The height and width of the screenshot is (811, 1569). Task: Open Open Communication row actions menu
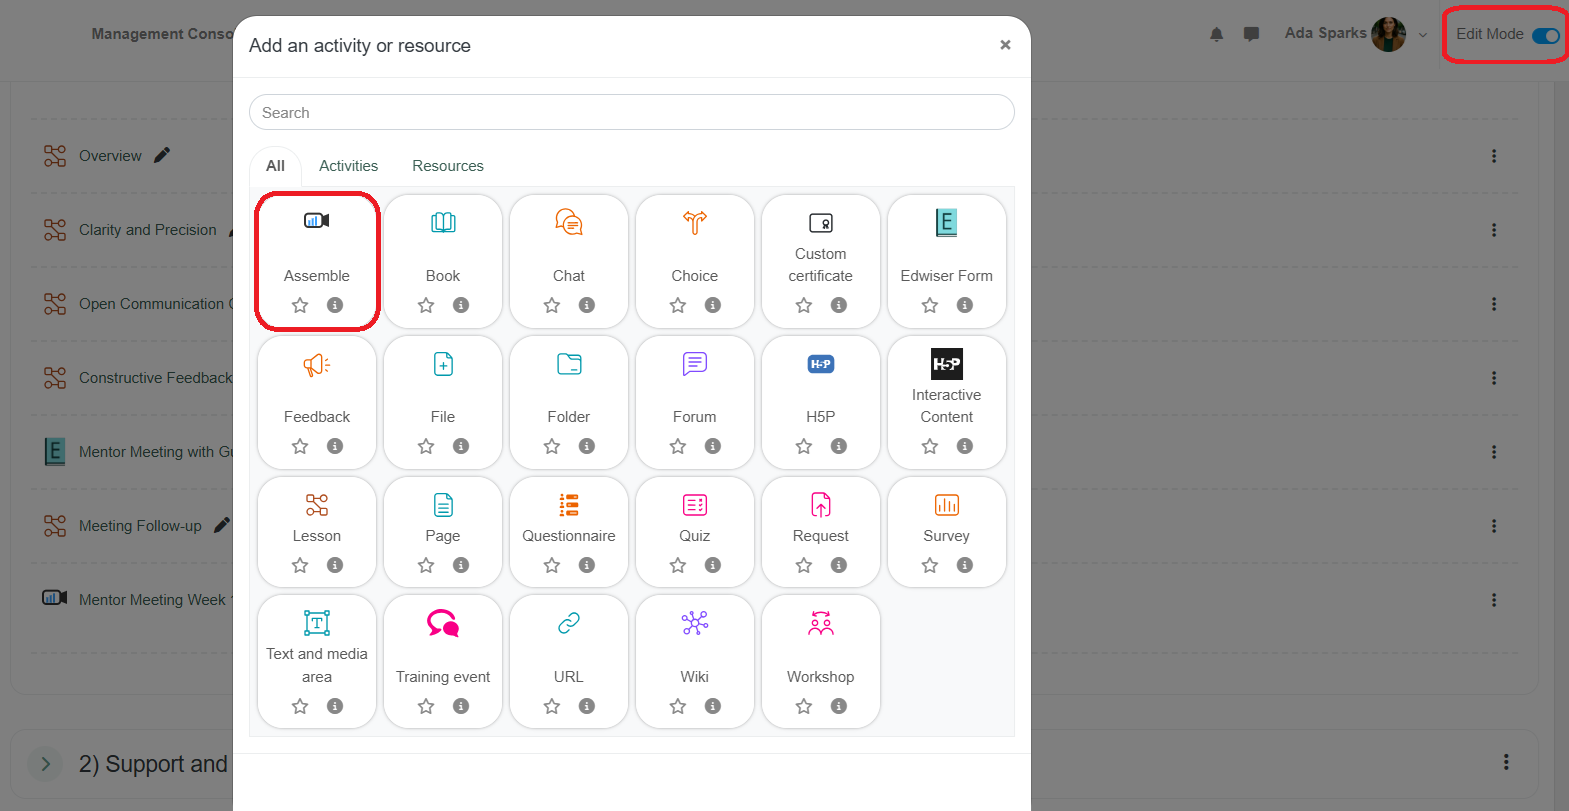click(x=1494, y=304)
